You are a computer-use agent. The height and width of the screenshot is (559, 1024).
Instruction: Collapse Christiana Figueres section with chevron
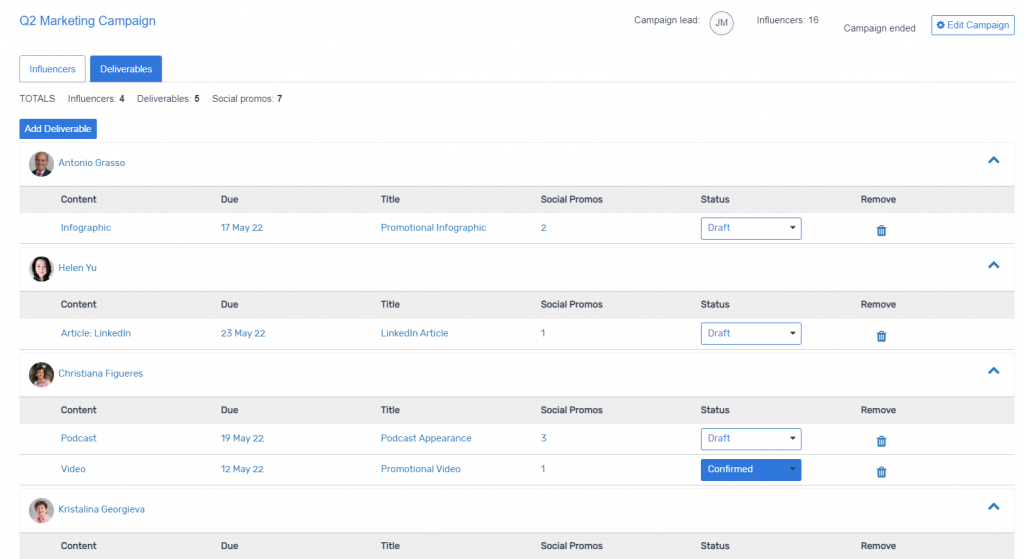993,371
